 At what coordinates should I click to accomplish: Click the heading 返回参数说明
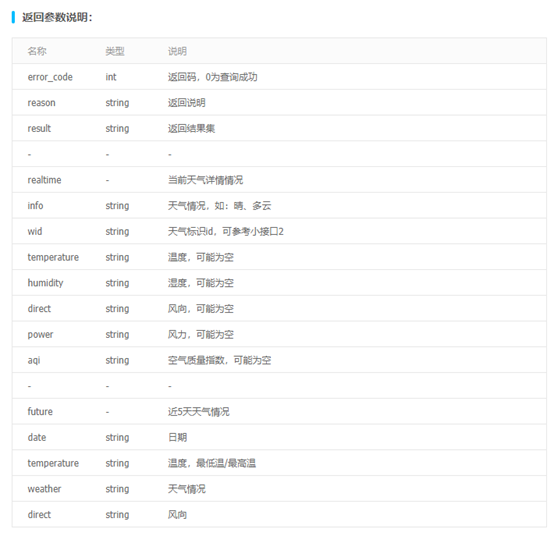(57, 17)
